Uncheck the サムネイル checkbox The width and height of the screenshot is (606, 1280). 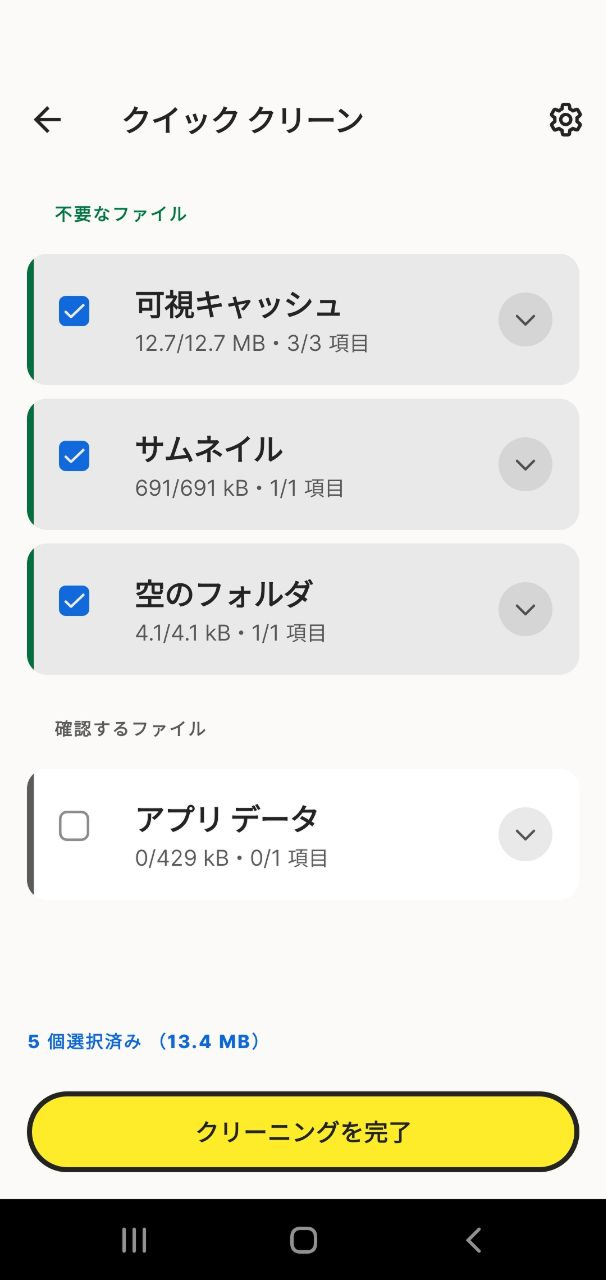(74, 456)
